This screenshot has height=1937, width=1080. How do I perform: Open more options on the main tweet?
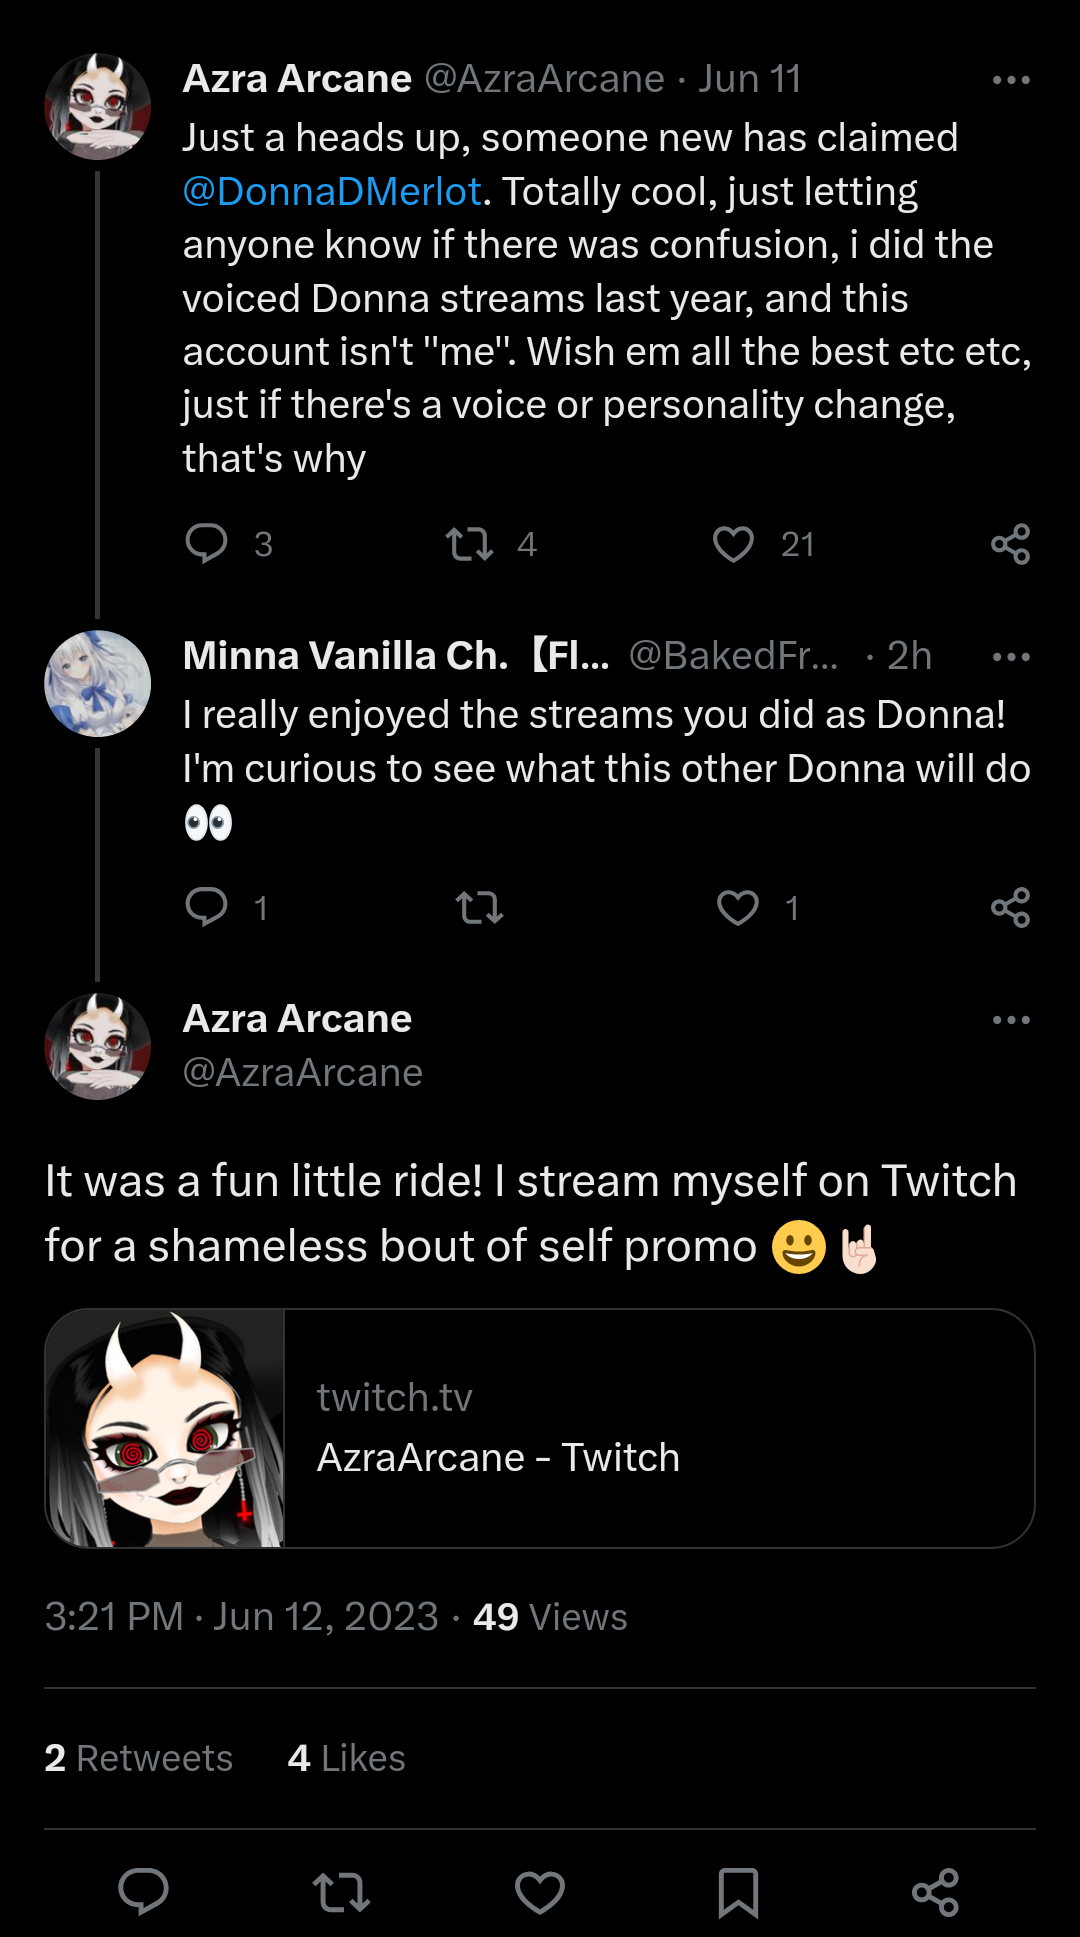tap(1011, 1020)
